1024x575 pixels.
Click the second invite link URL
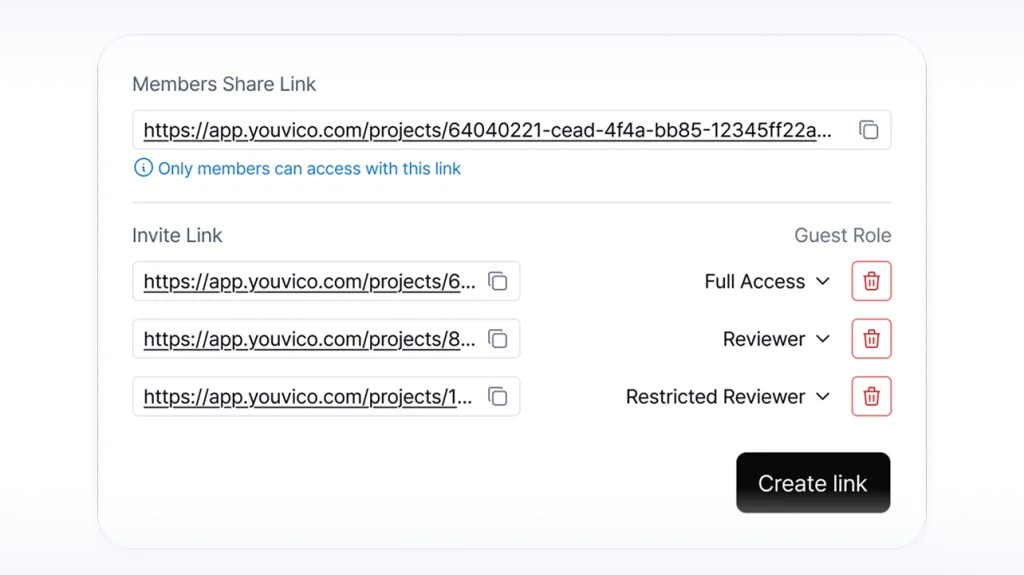click(x=309, y=339)
